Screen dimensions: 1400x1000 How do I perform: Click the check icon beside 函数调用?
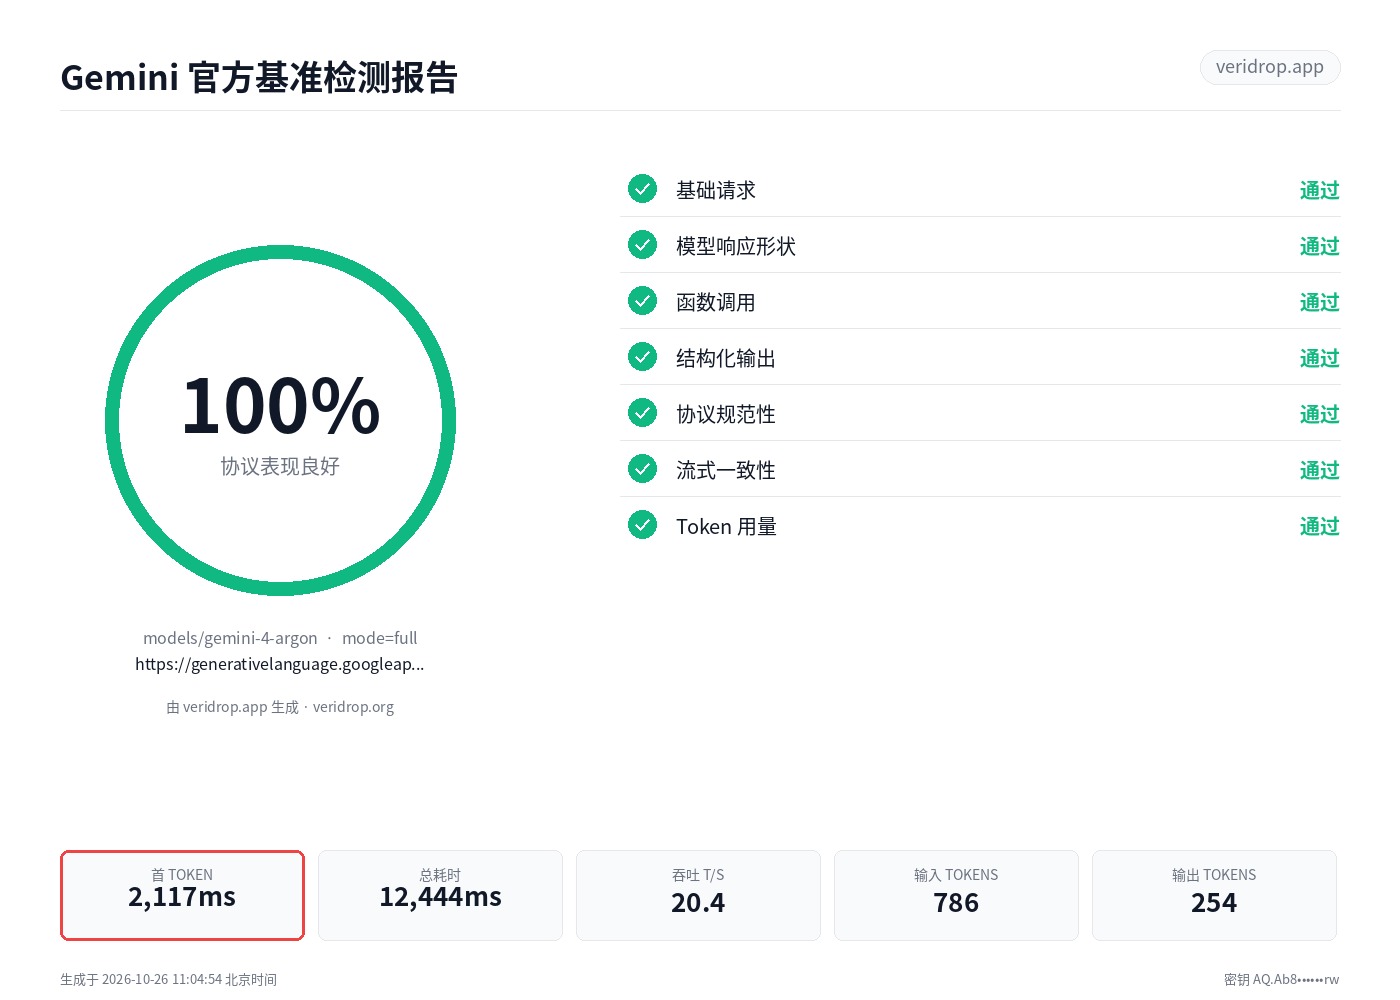pyautogui.click(x=642, y=301)
